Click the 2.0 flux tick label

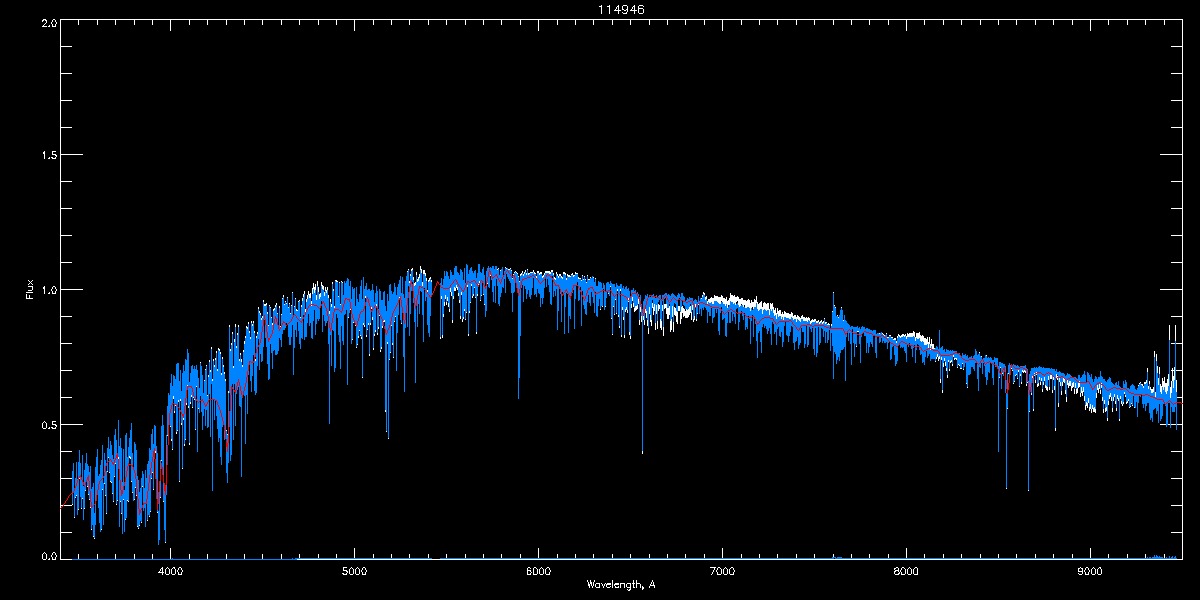(48, 22)
